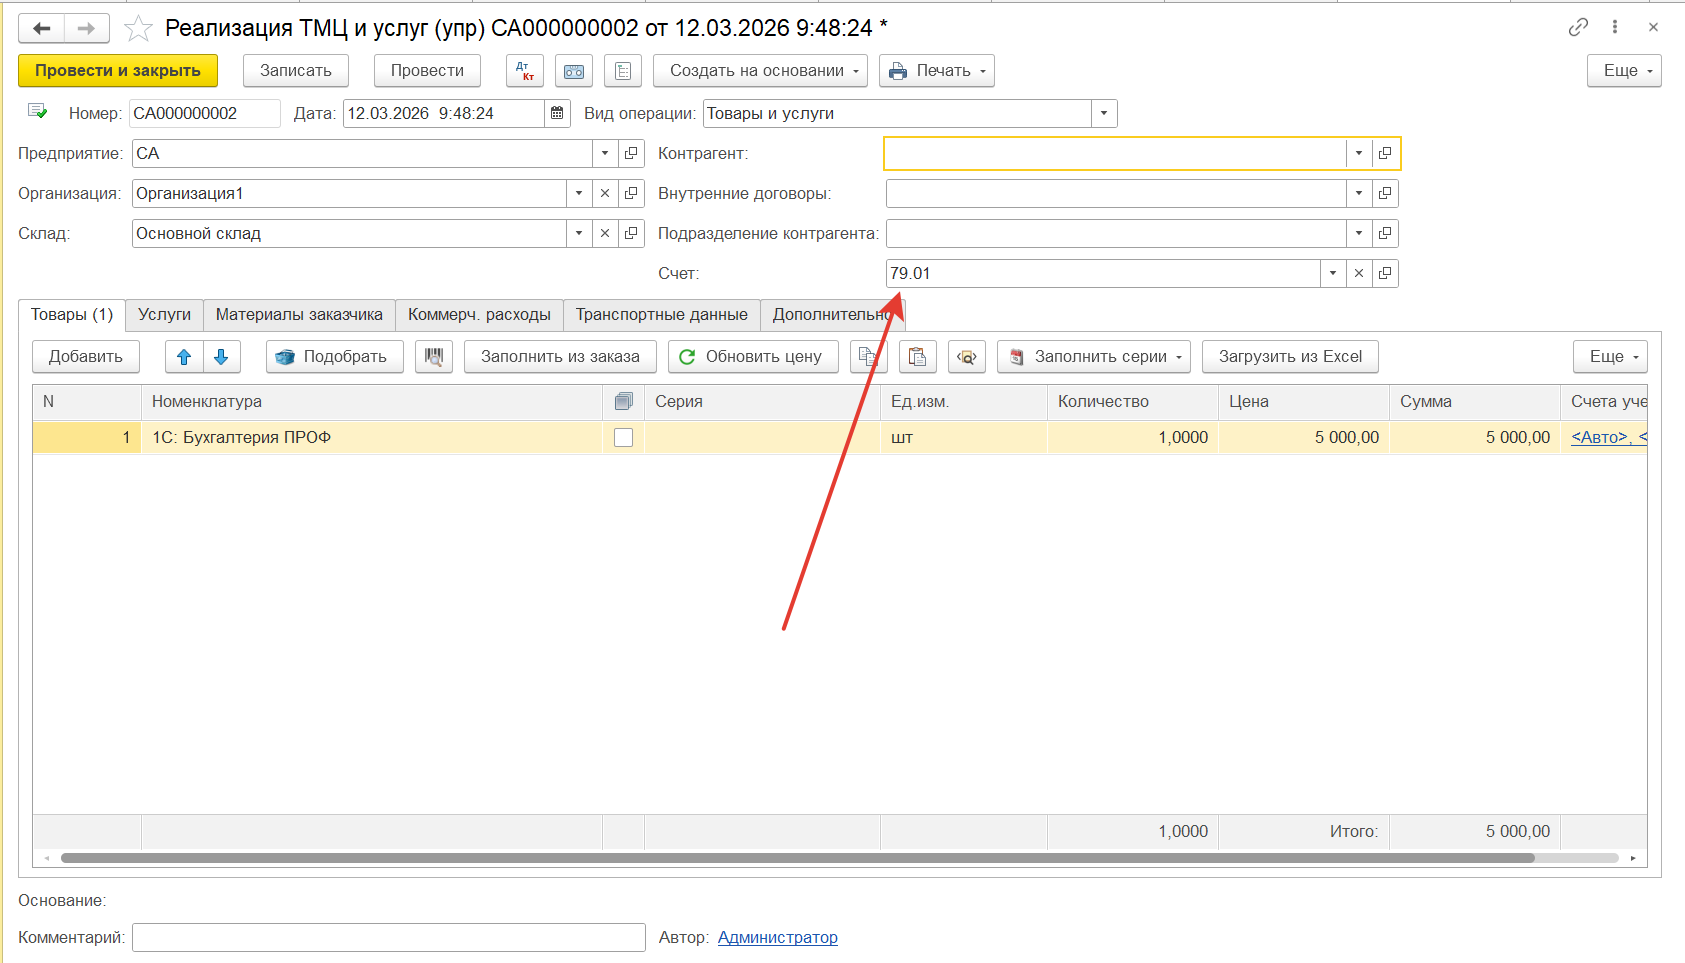Open Материалы заказчика tab

299,315
